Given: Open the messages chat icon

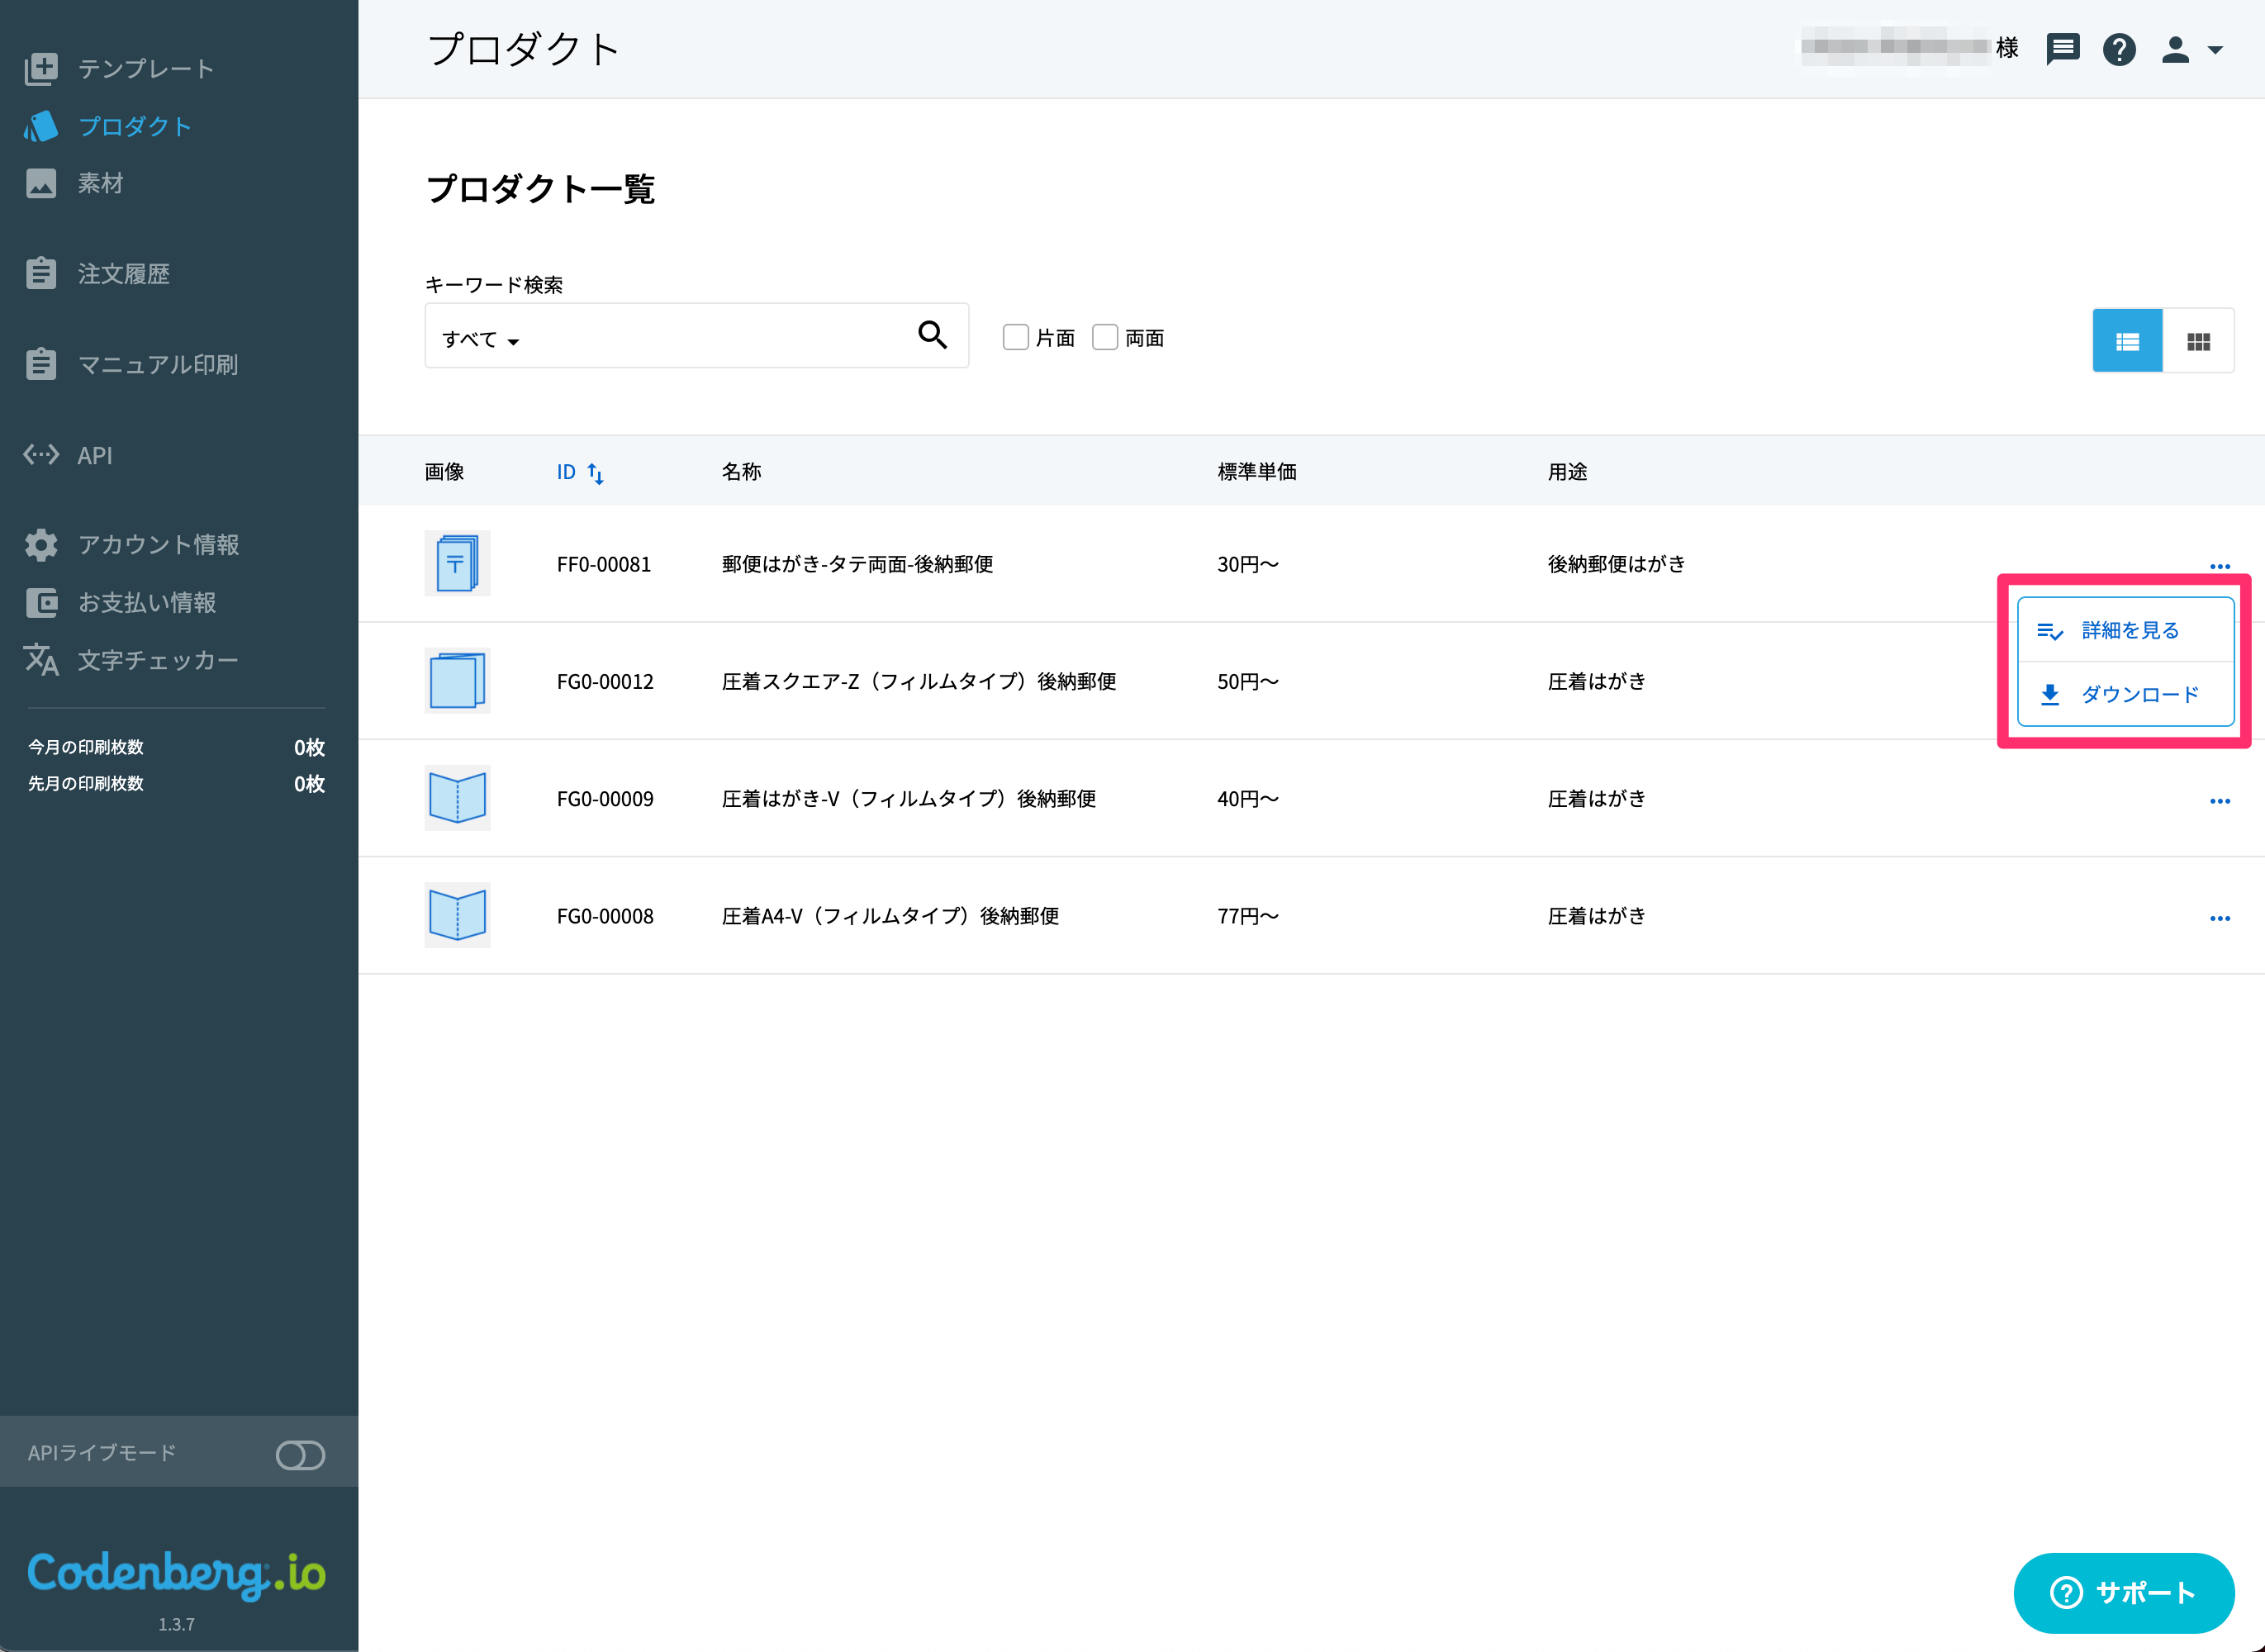Looking at the screenshot, I should [2062, 49].
